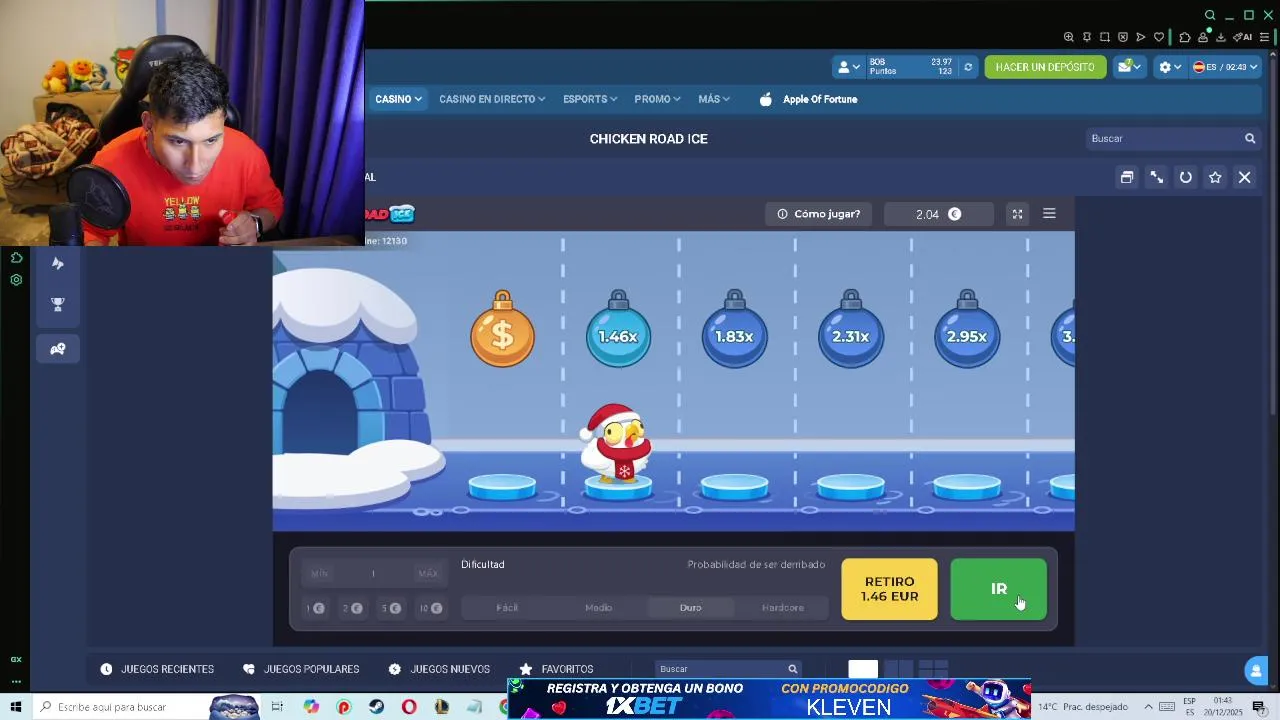The image size is (1280, 720).
Task: Click the 1.83x multiplier ornament
Action: [x=734, y=330]
